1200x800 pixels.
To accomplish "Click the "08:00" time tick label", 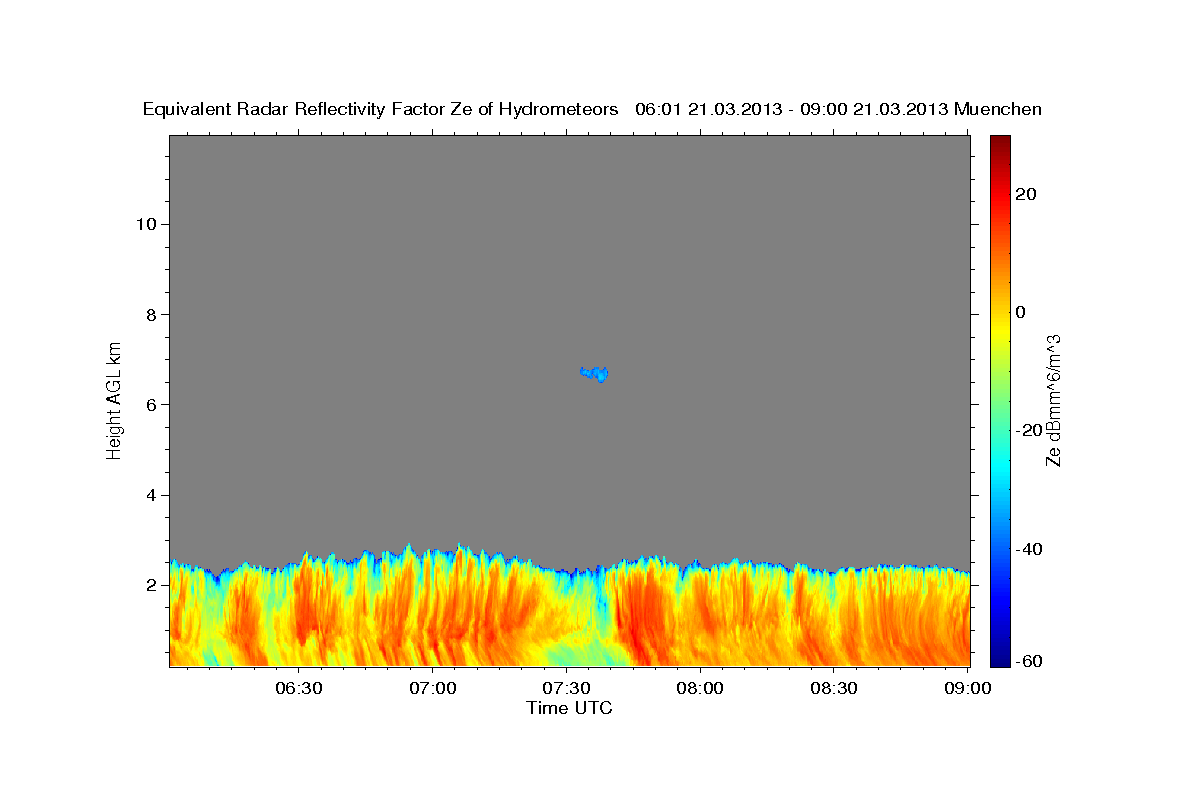I will click(x=700, y=689).
